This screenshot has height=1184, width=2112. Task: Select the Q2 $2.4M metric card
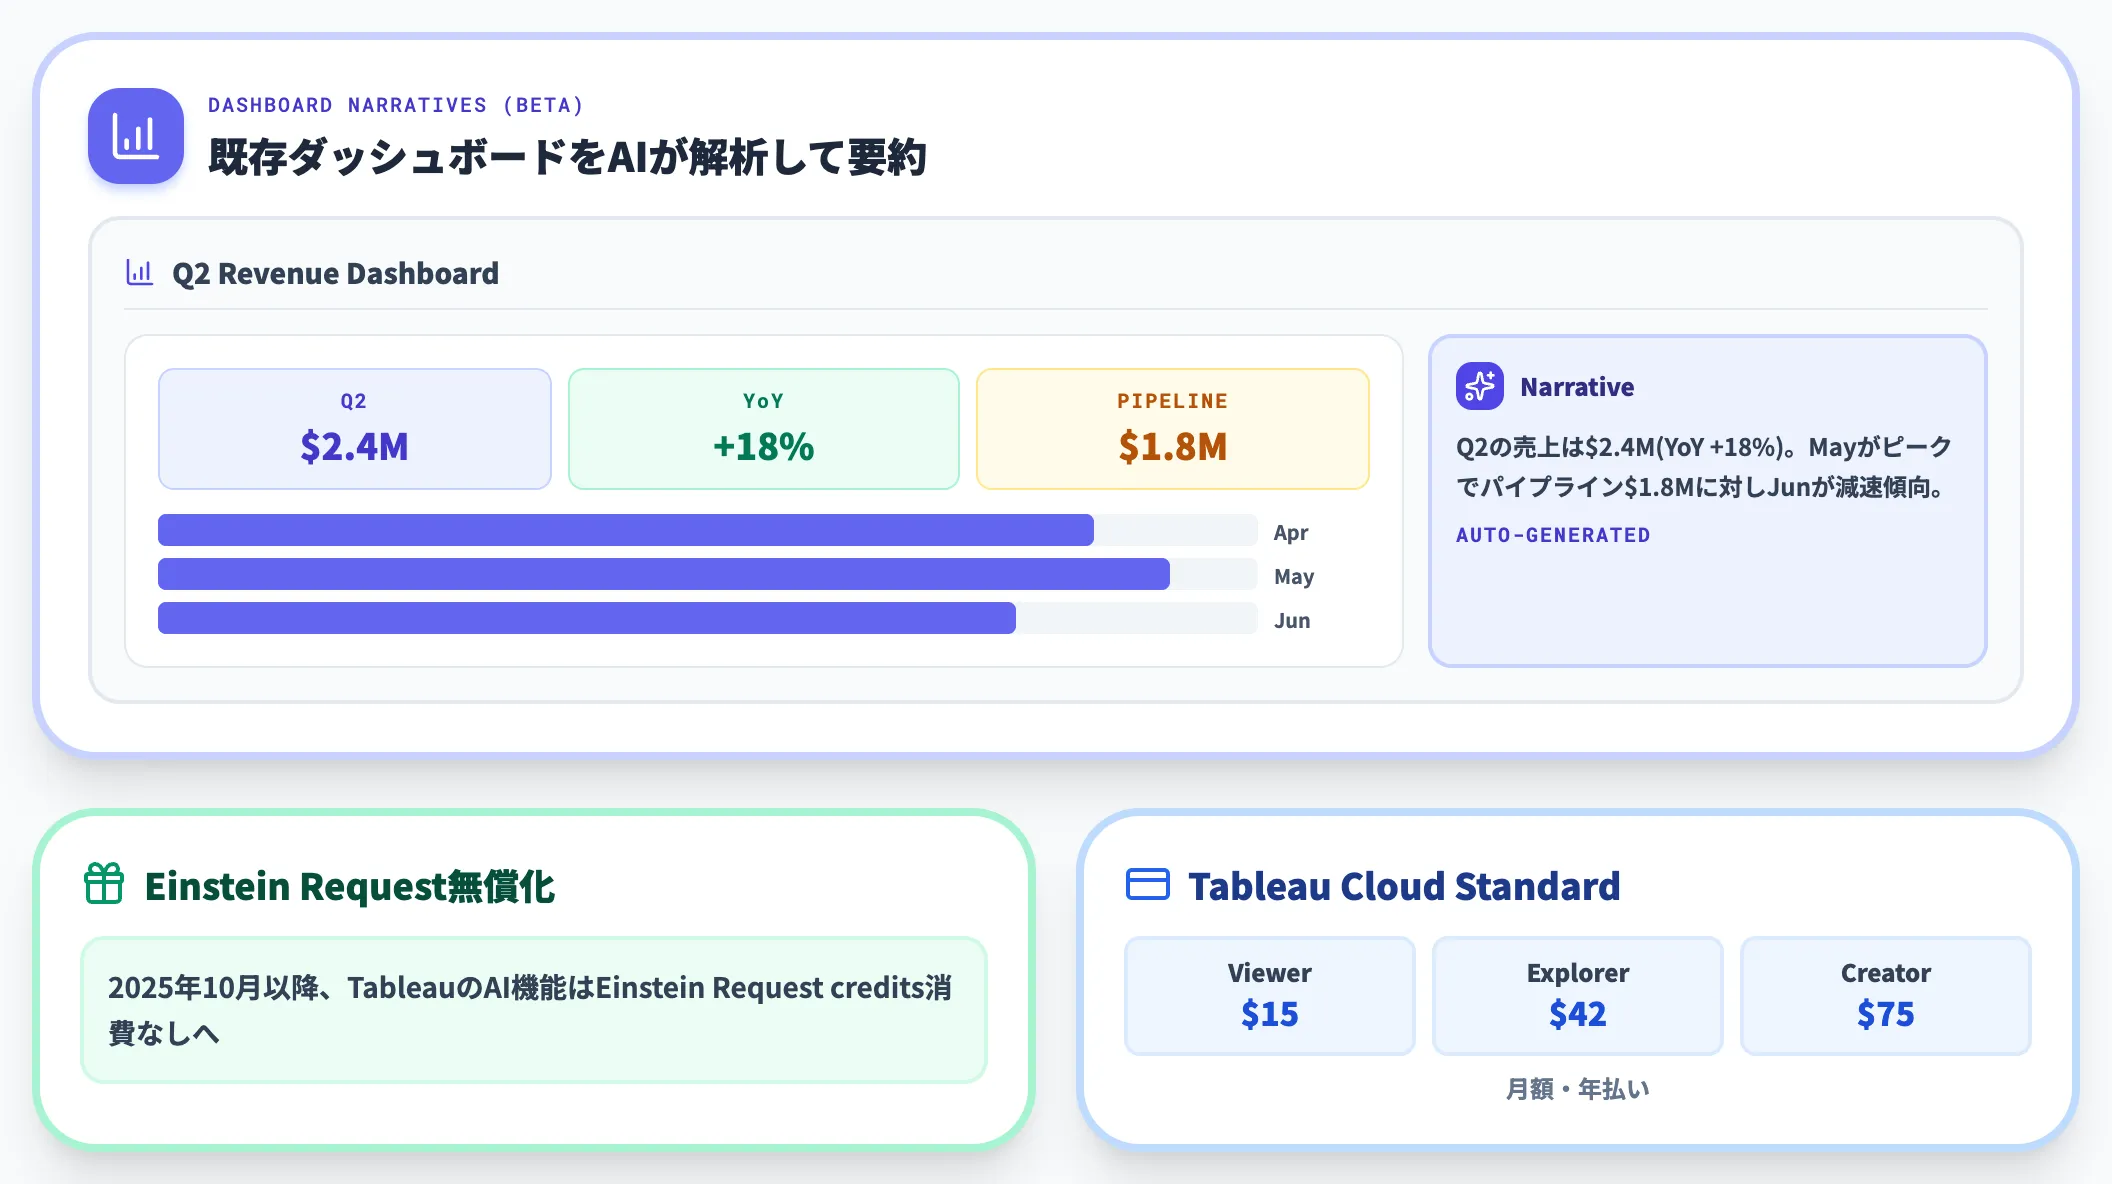(x=355, y=429)
